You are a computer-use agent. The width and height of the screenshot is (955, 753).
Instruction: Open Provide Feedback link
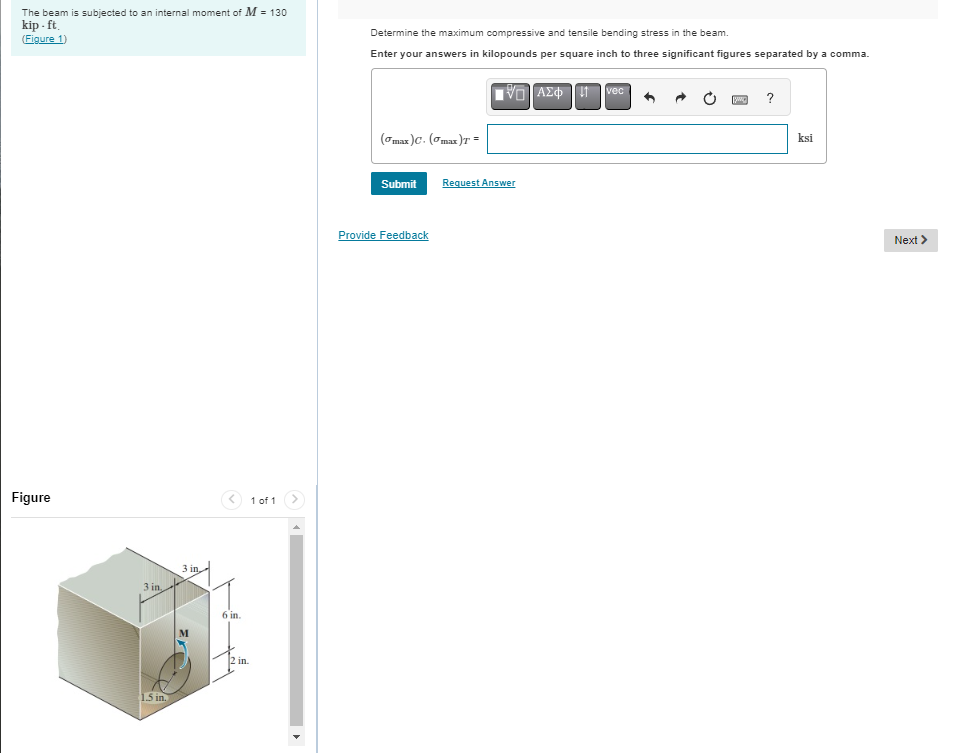383,235
